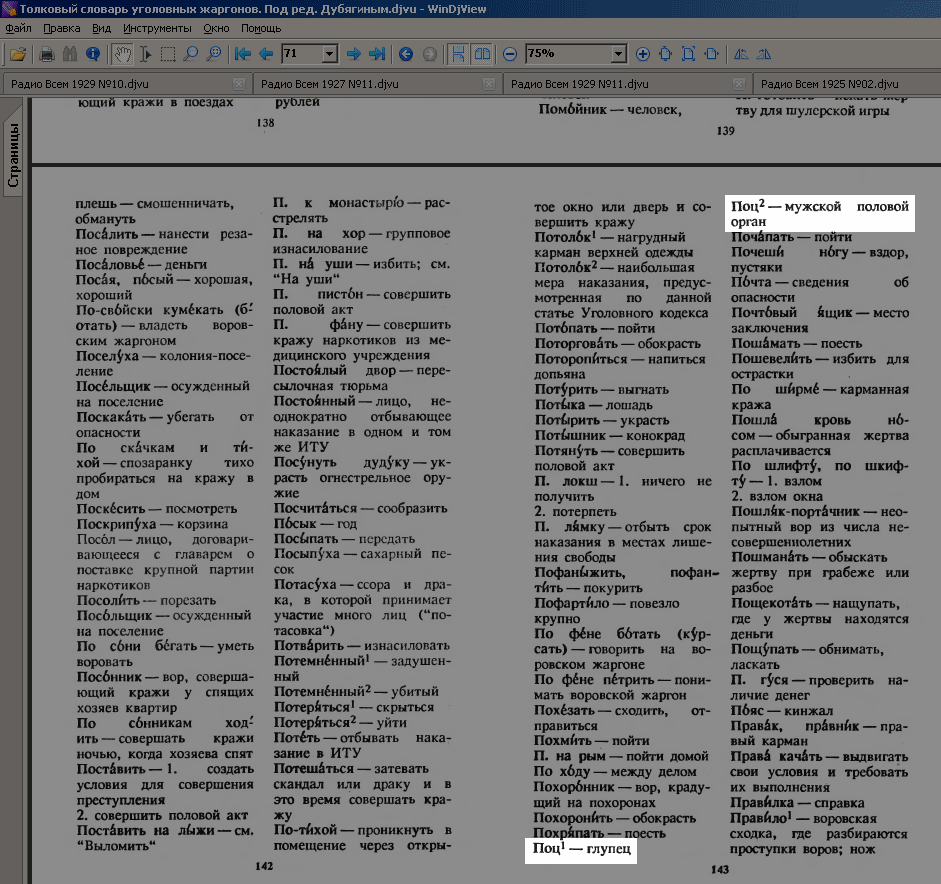Select the magnifying glass tool

click(x=191, y=55)
